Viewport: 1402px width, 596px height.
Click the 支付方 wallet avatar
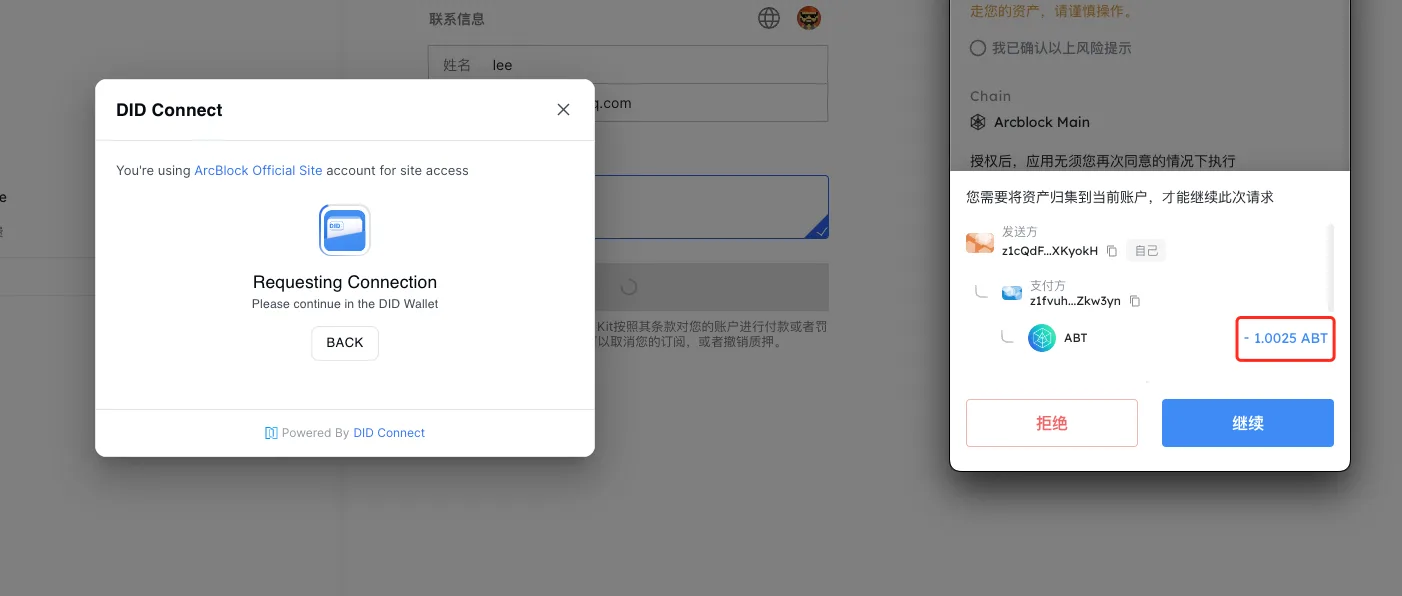pos(1012,293)
